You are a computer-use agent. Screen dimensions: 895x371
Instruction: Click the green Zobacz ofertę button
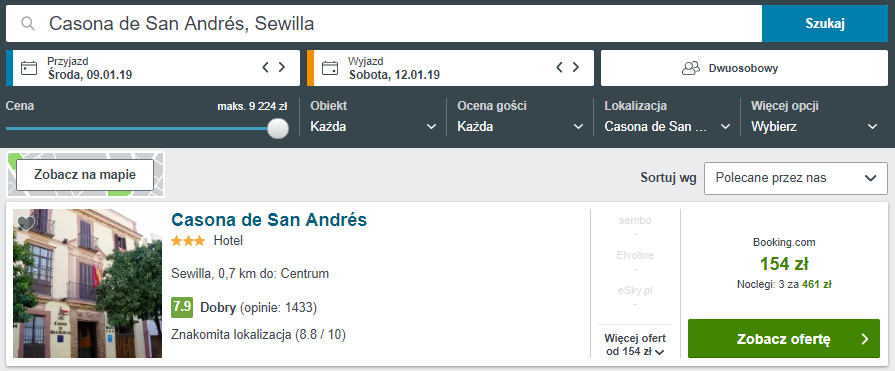(x=784, y=339)
